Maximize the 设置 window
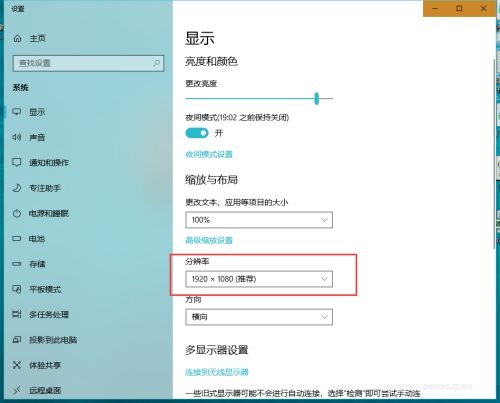This screenshot has width=500, height=403. click(x=459, y=9)
